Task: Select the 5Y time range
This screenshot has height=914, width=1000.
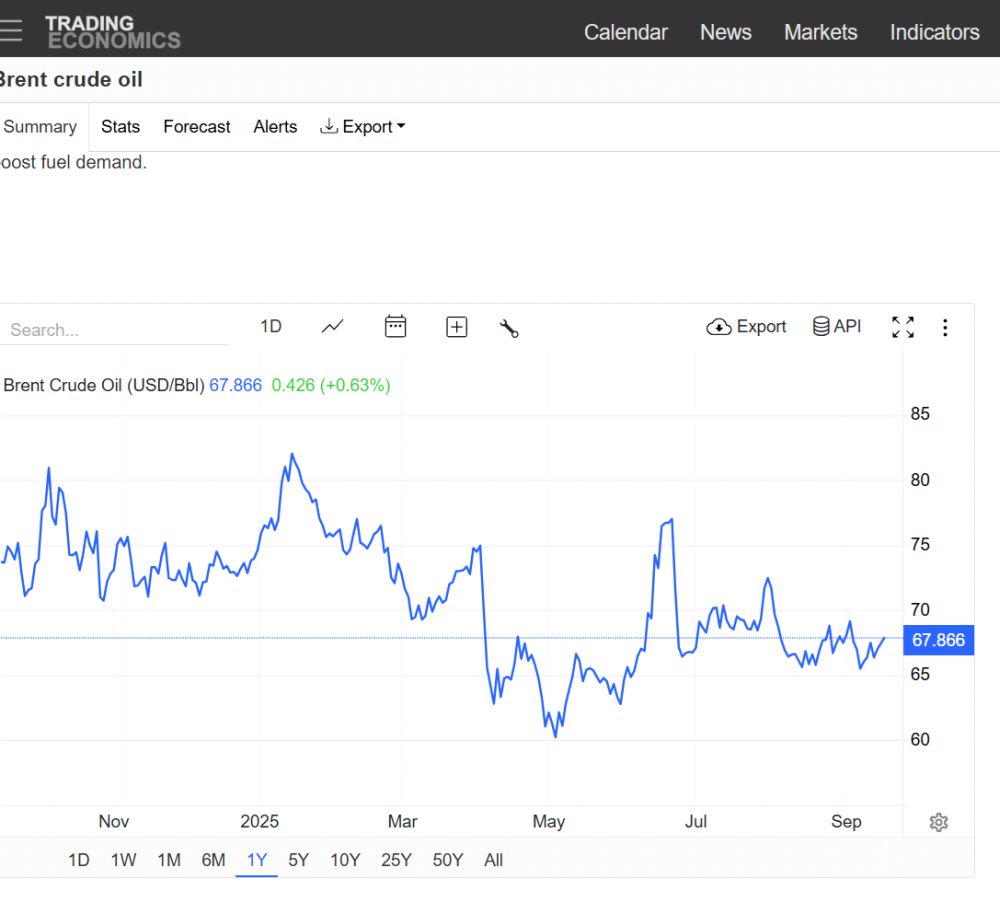Action: point(298,860)
